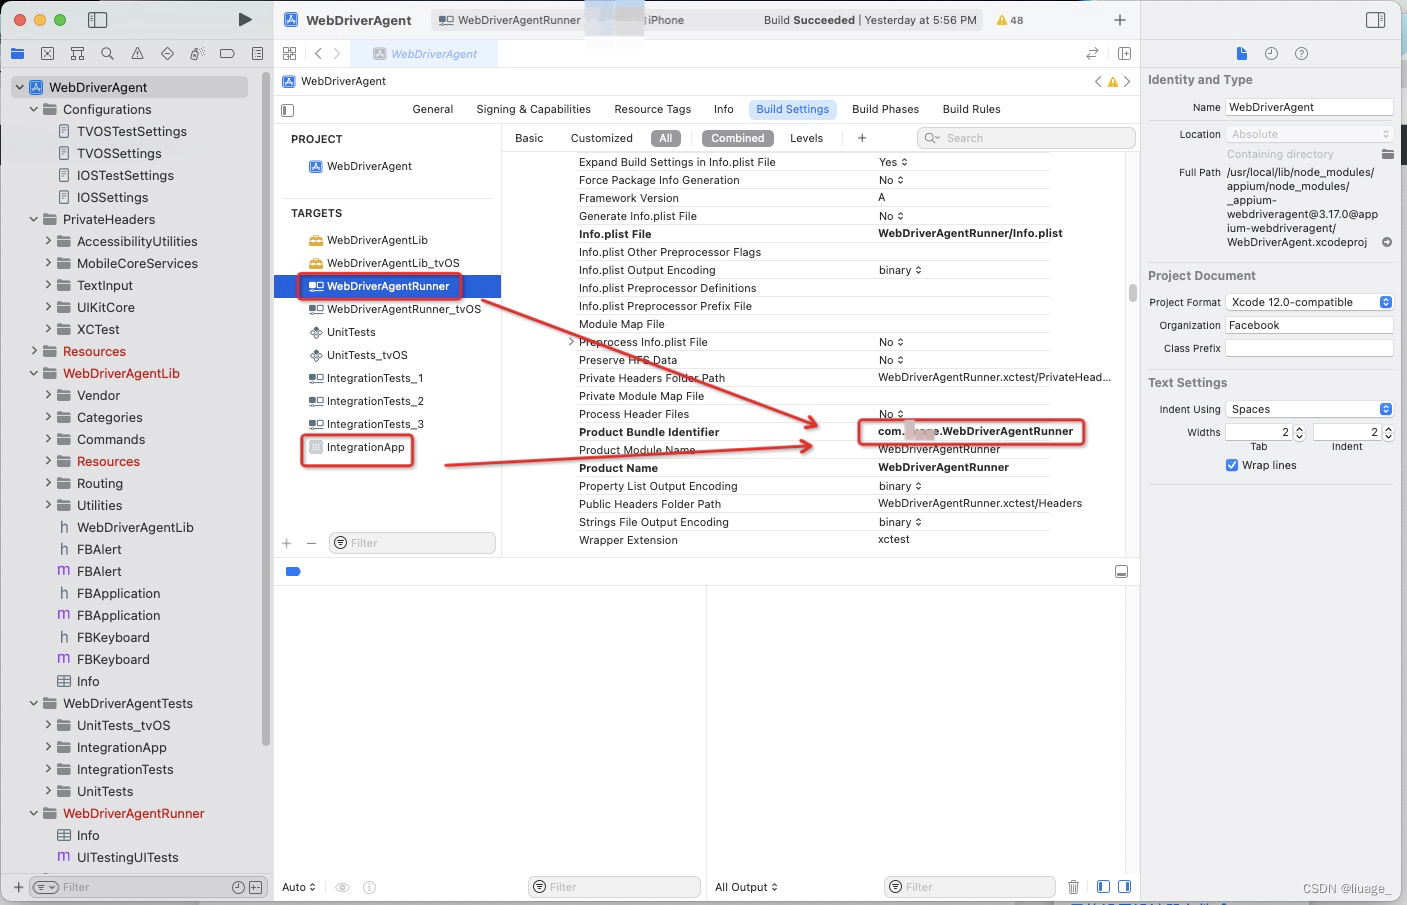Image resolution: width=1407 pixels, height=905 pixels.
Task: Expand the Commands folder
Action: click(x=48, y=439)
